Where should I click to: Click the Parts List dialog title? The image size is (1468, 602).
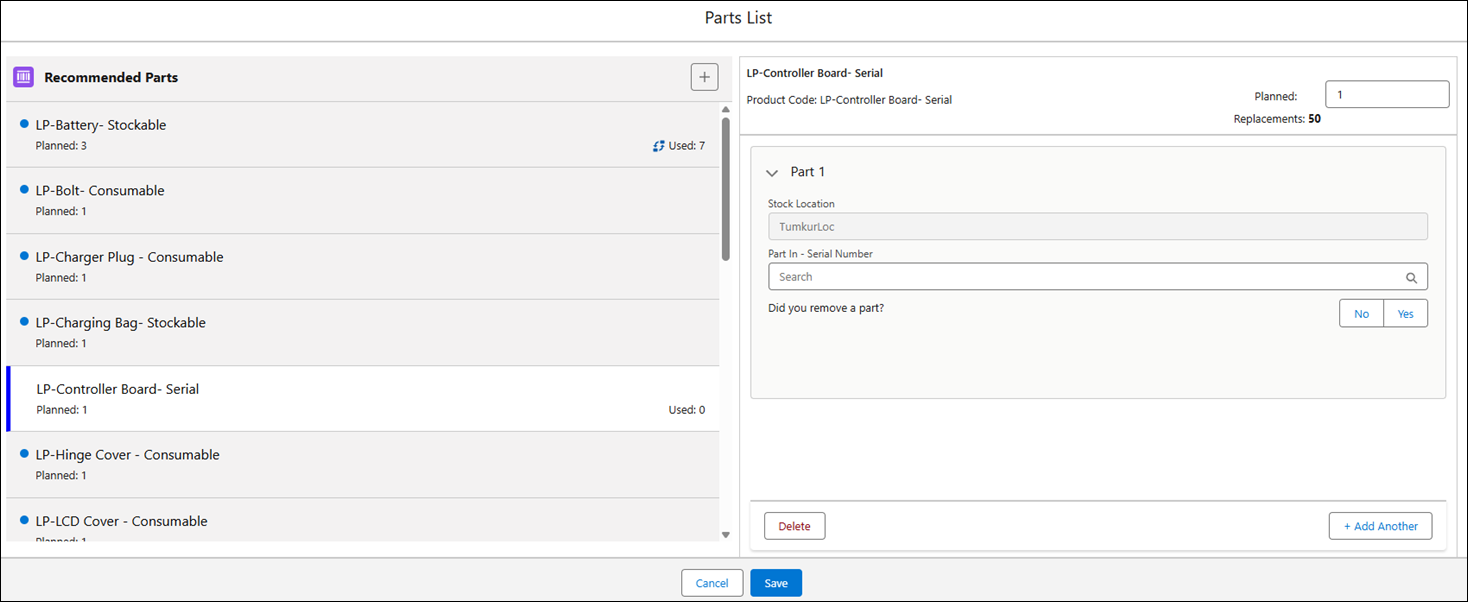[738, 18]
